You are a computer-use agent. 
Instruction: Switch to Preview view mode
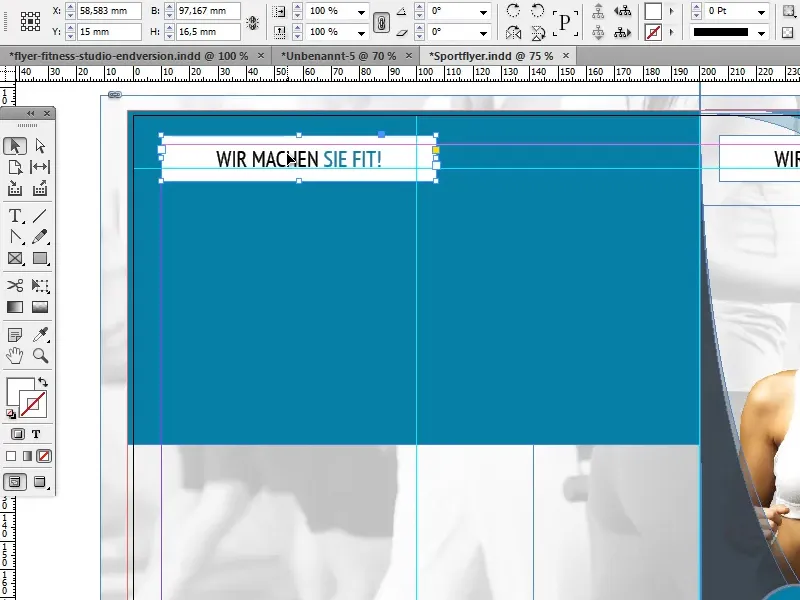pos(40,482)
